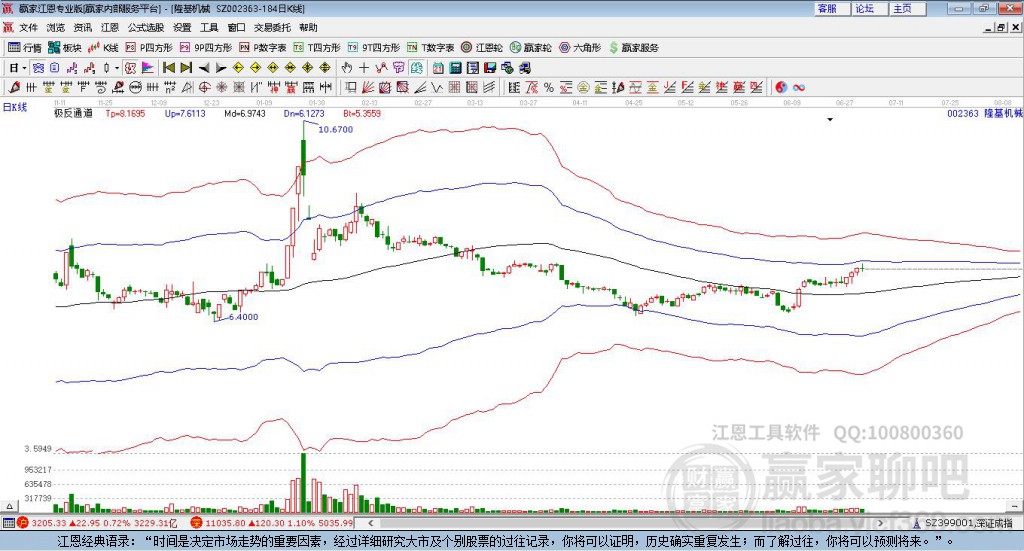Jump to the last bar icon
The height and width of the screenshot is (551, 1024).
click(x=186, y=68)
